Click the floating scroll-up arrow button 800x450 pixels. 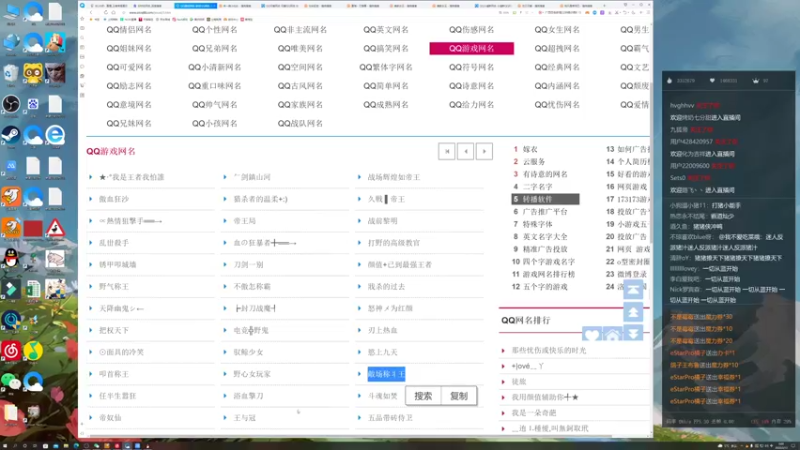633,312
